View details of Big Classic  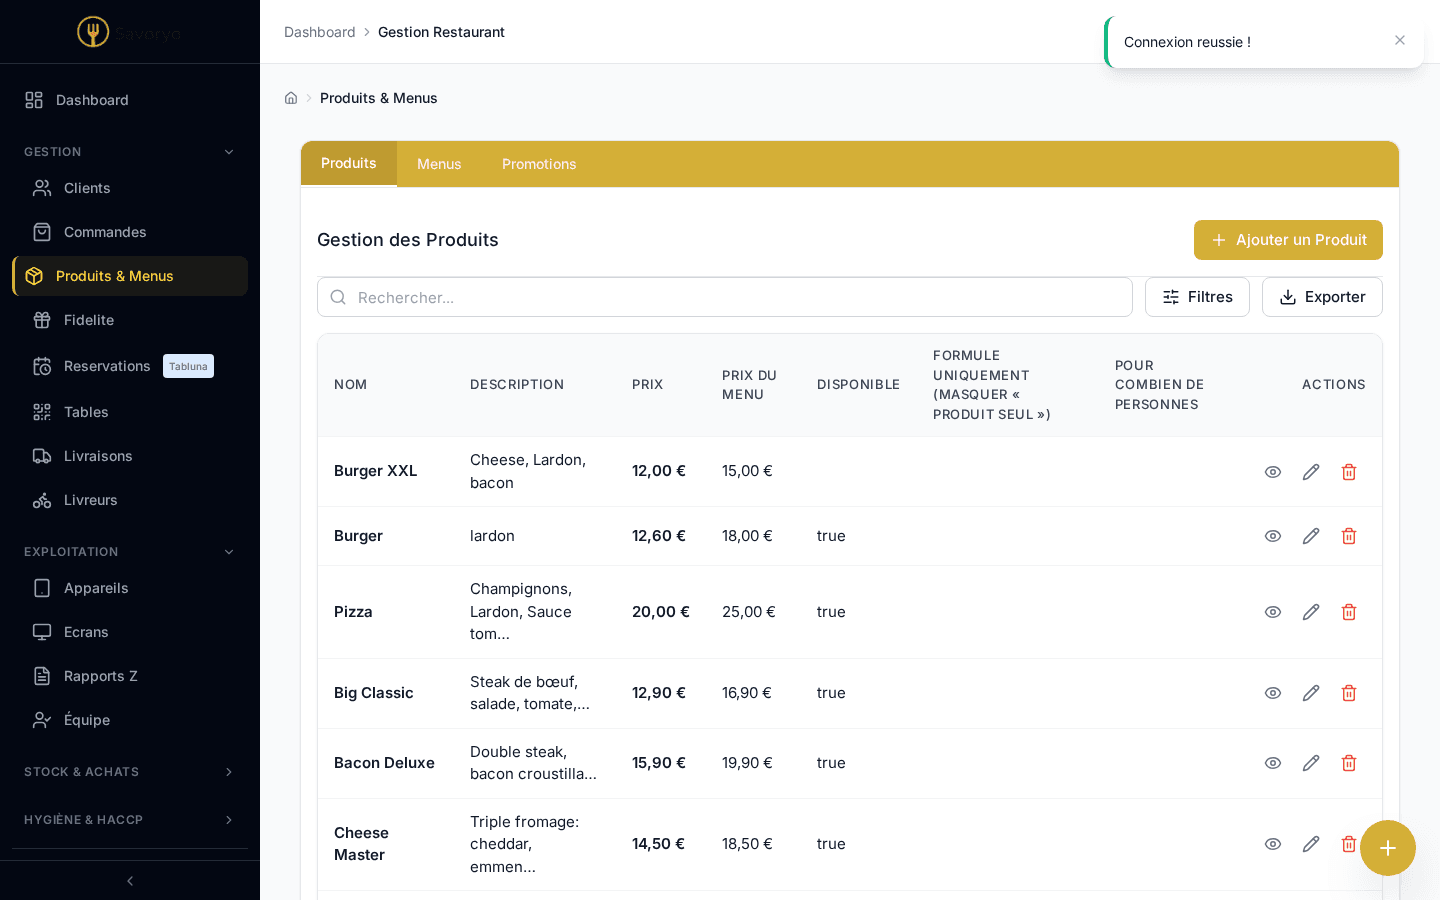tap(1273, 693)
